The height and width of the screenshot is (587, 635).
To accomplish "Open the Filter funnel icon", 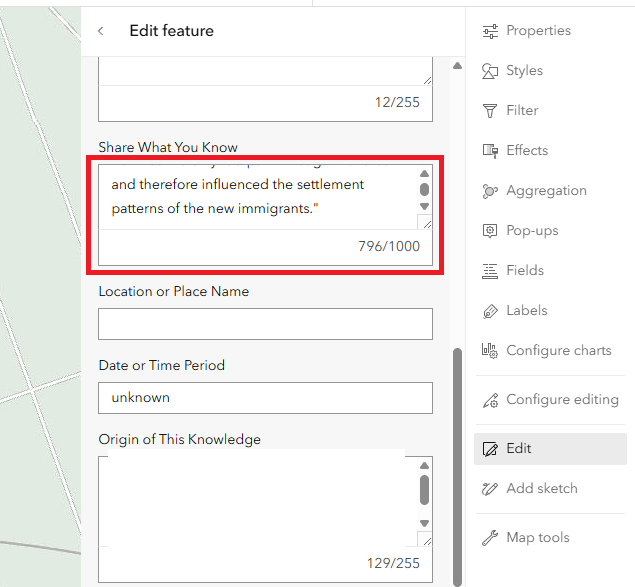I will (490, 111).
